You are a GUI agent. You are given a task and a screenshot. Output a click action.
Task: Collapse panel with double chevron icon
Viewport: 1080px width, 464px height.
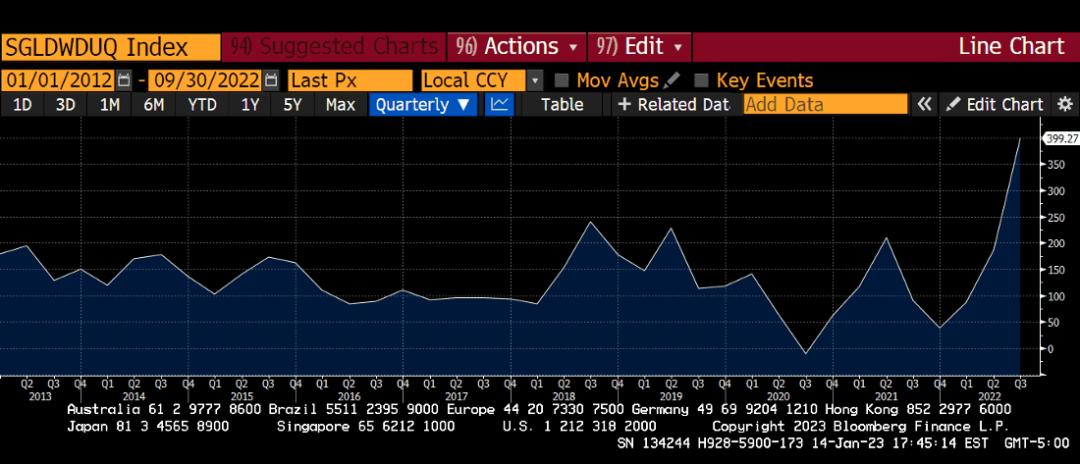[925, 104]
